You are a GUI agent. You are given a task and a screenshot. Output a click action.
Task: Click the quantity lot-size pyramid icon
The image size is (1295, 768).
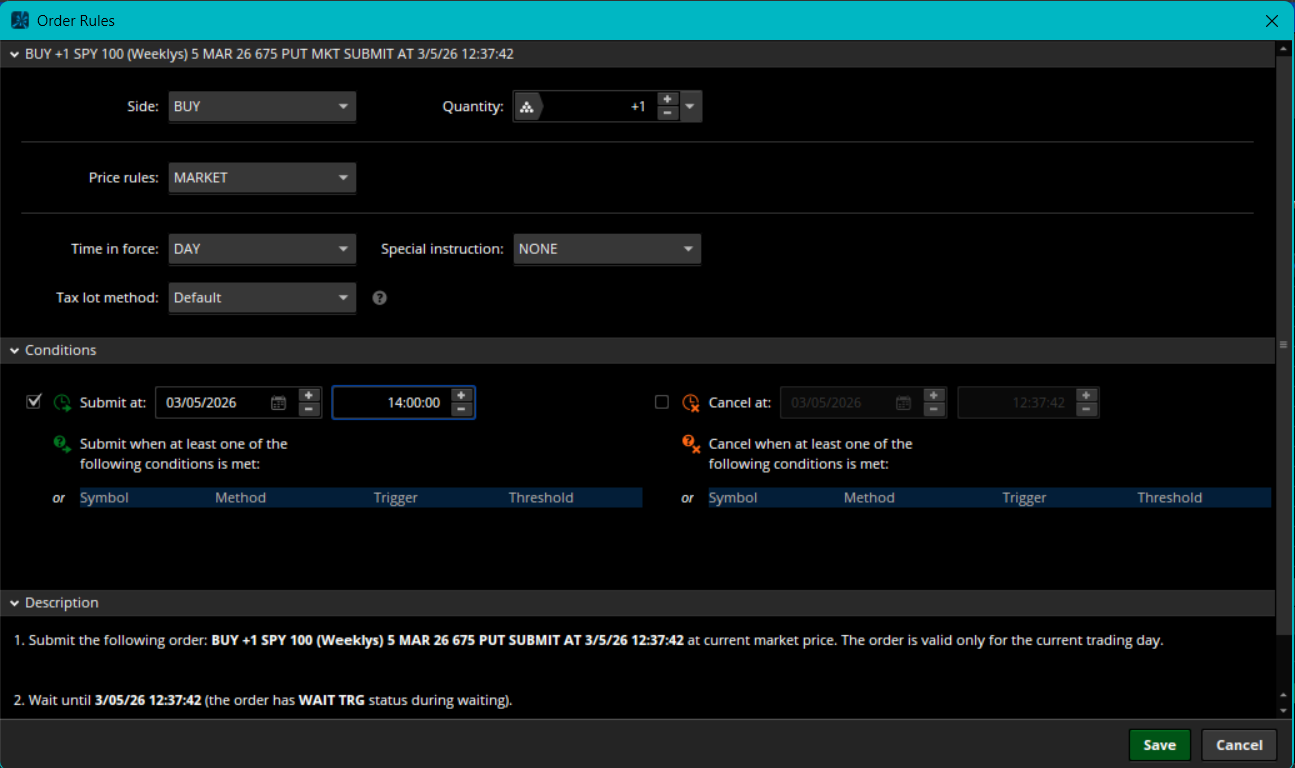527,107
